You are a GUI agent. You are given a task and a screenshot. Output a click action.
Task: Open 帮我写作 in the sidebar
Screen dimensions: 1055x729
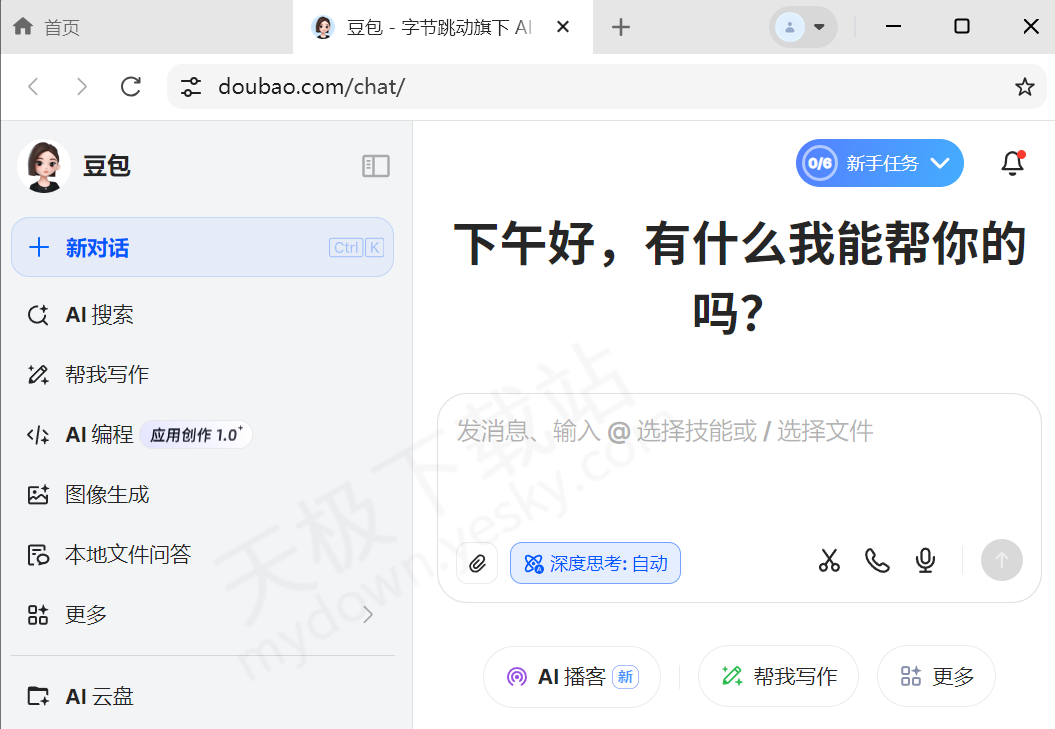(x=203, y=374)
